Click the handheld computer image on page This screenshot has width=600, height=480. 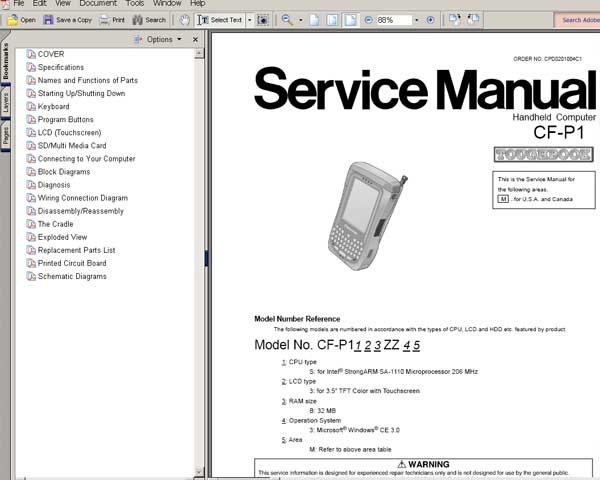[x=367, y=216]
